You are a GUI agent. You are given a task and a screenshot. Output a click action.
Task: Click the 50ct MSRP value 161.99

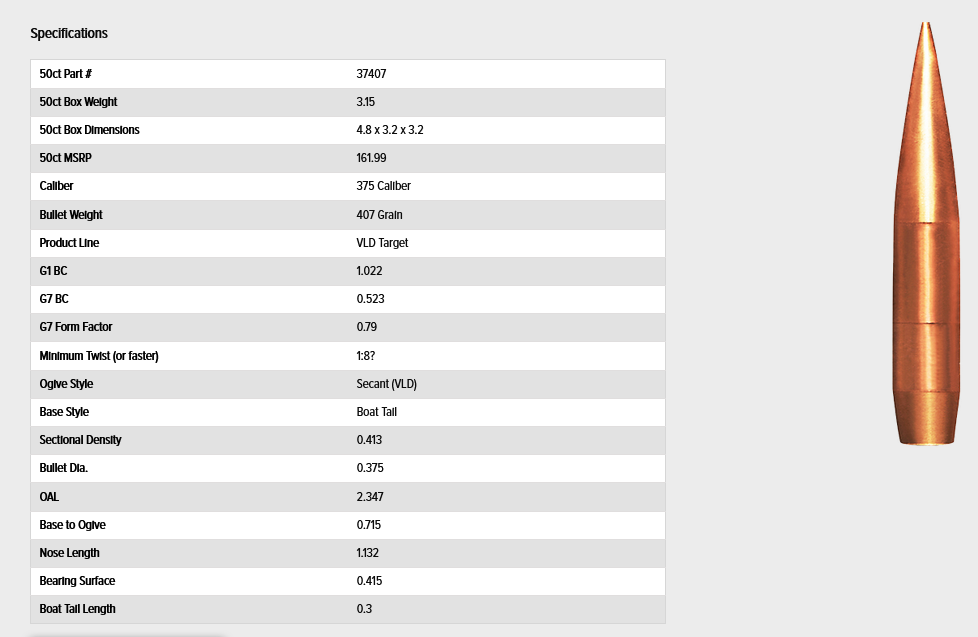coord(371,158)
